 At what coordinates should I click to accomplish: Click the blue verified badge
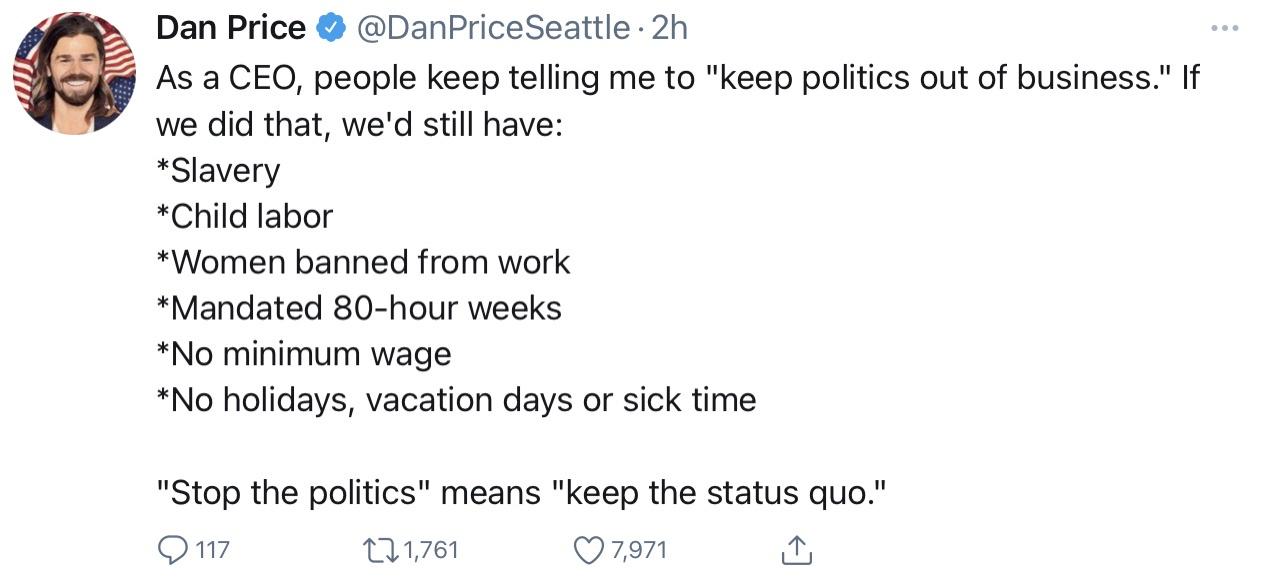coord(330,28)
